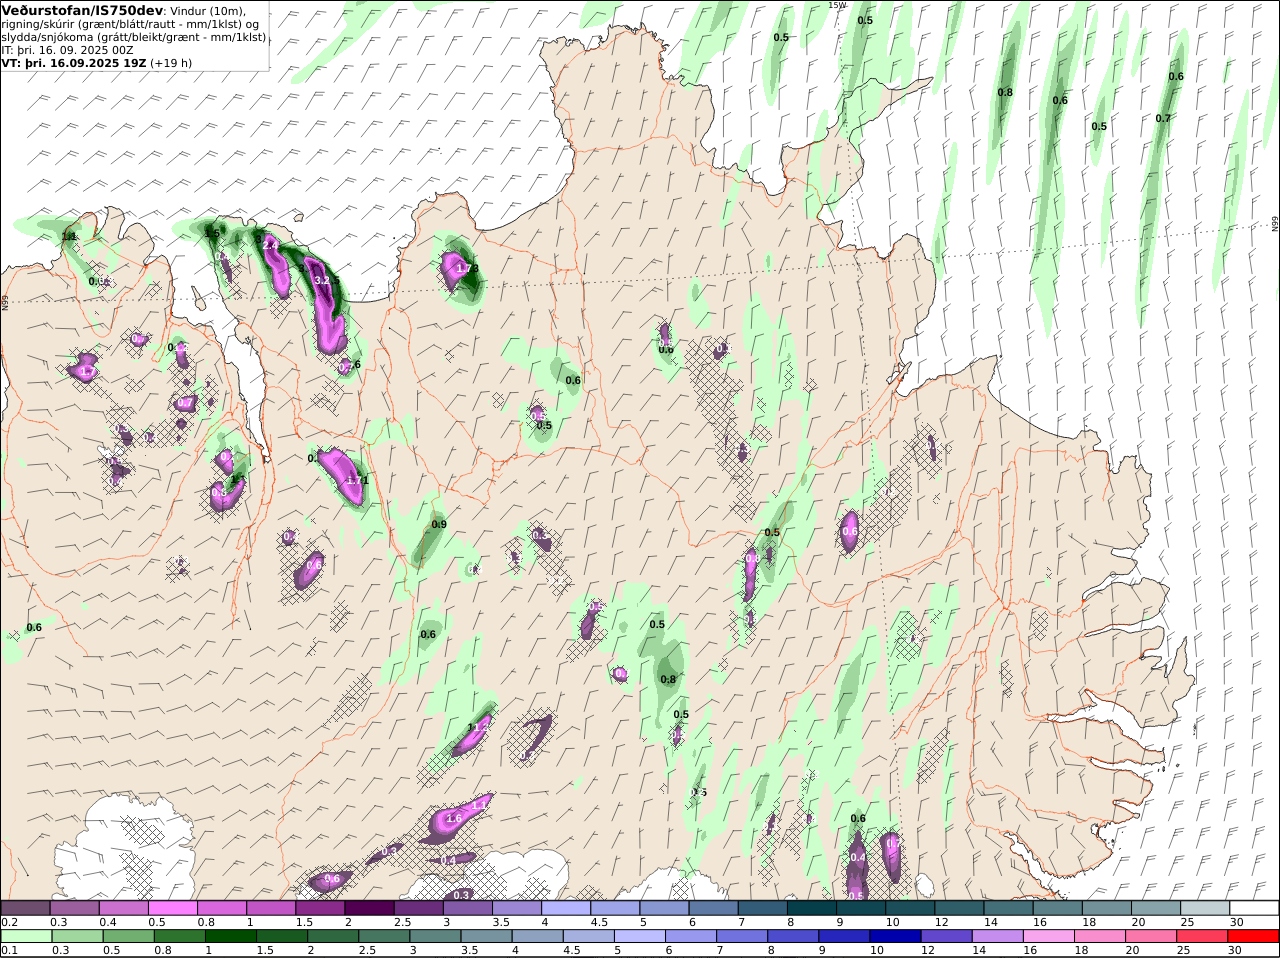Click the lower legend swatch labeled 9

(842, 936)
